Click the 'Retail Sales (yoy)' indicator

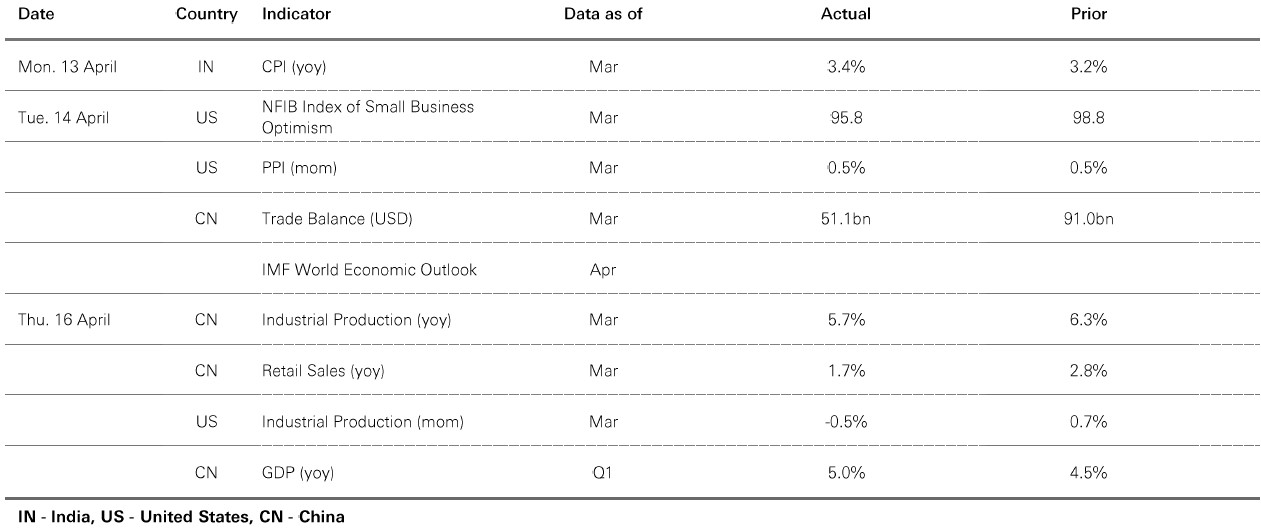click(323, 371)
